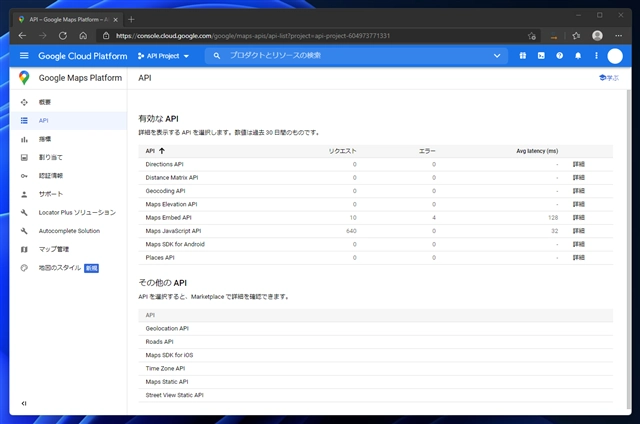The height and width of the screenshot is (424, 640).
Task: Open details link for Maps JavaScript API
Action: click(578, 231)
